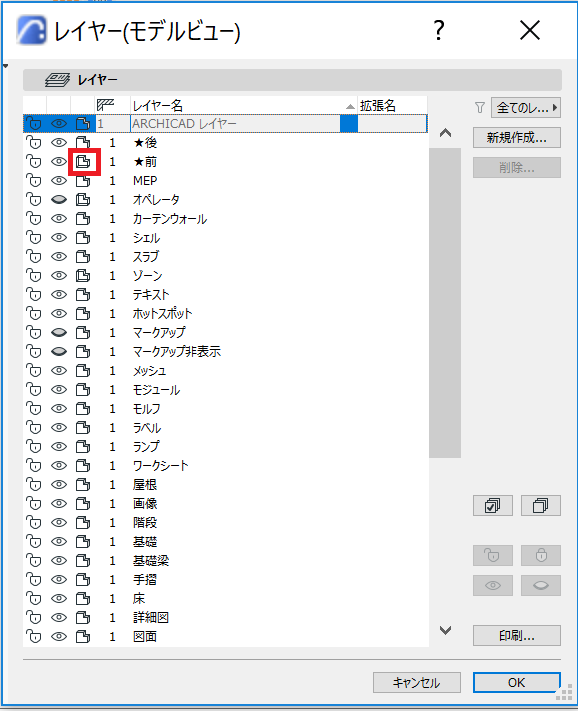This screenshot has height=711, width=578.
Task: Select the カーテンウォール layer row
Action: tap(225, 219)
